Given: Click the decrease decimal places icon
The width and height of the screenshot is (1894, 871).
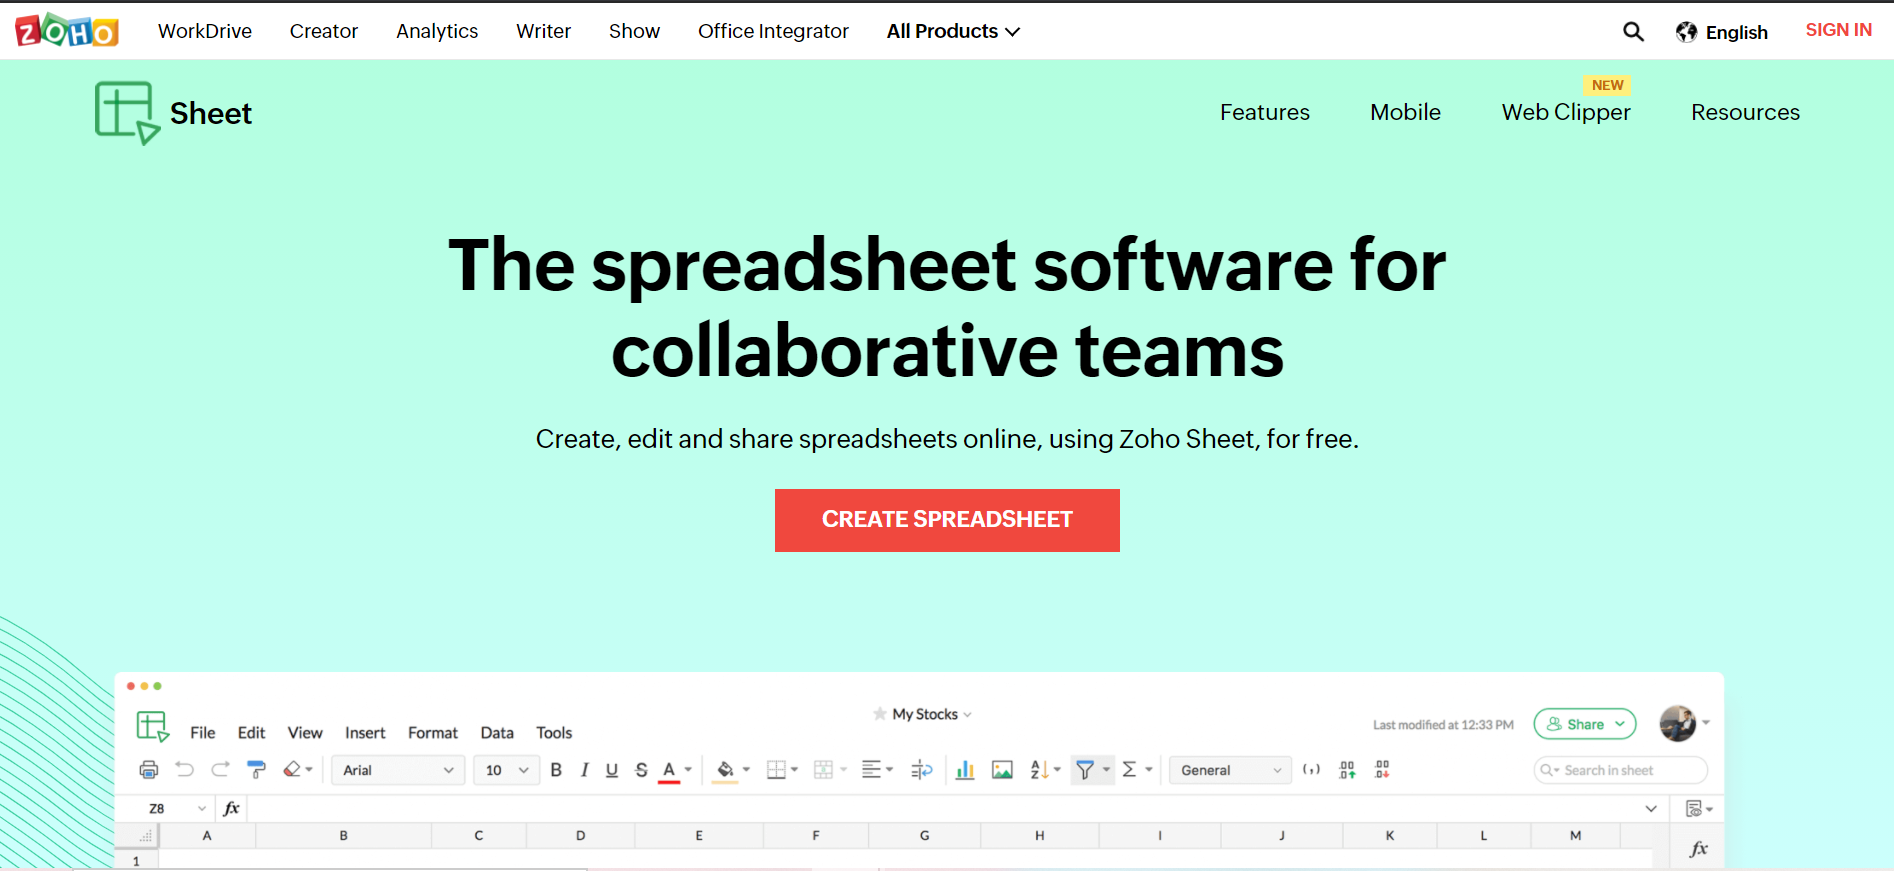Looking at the screenshot, I should pyautogui.click(x=1382, y=769).
